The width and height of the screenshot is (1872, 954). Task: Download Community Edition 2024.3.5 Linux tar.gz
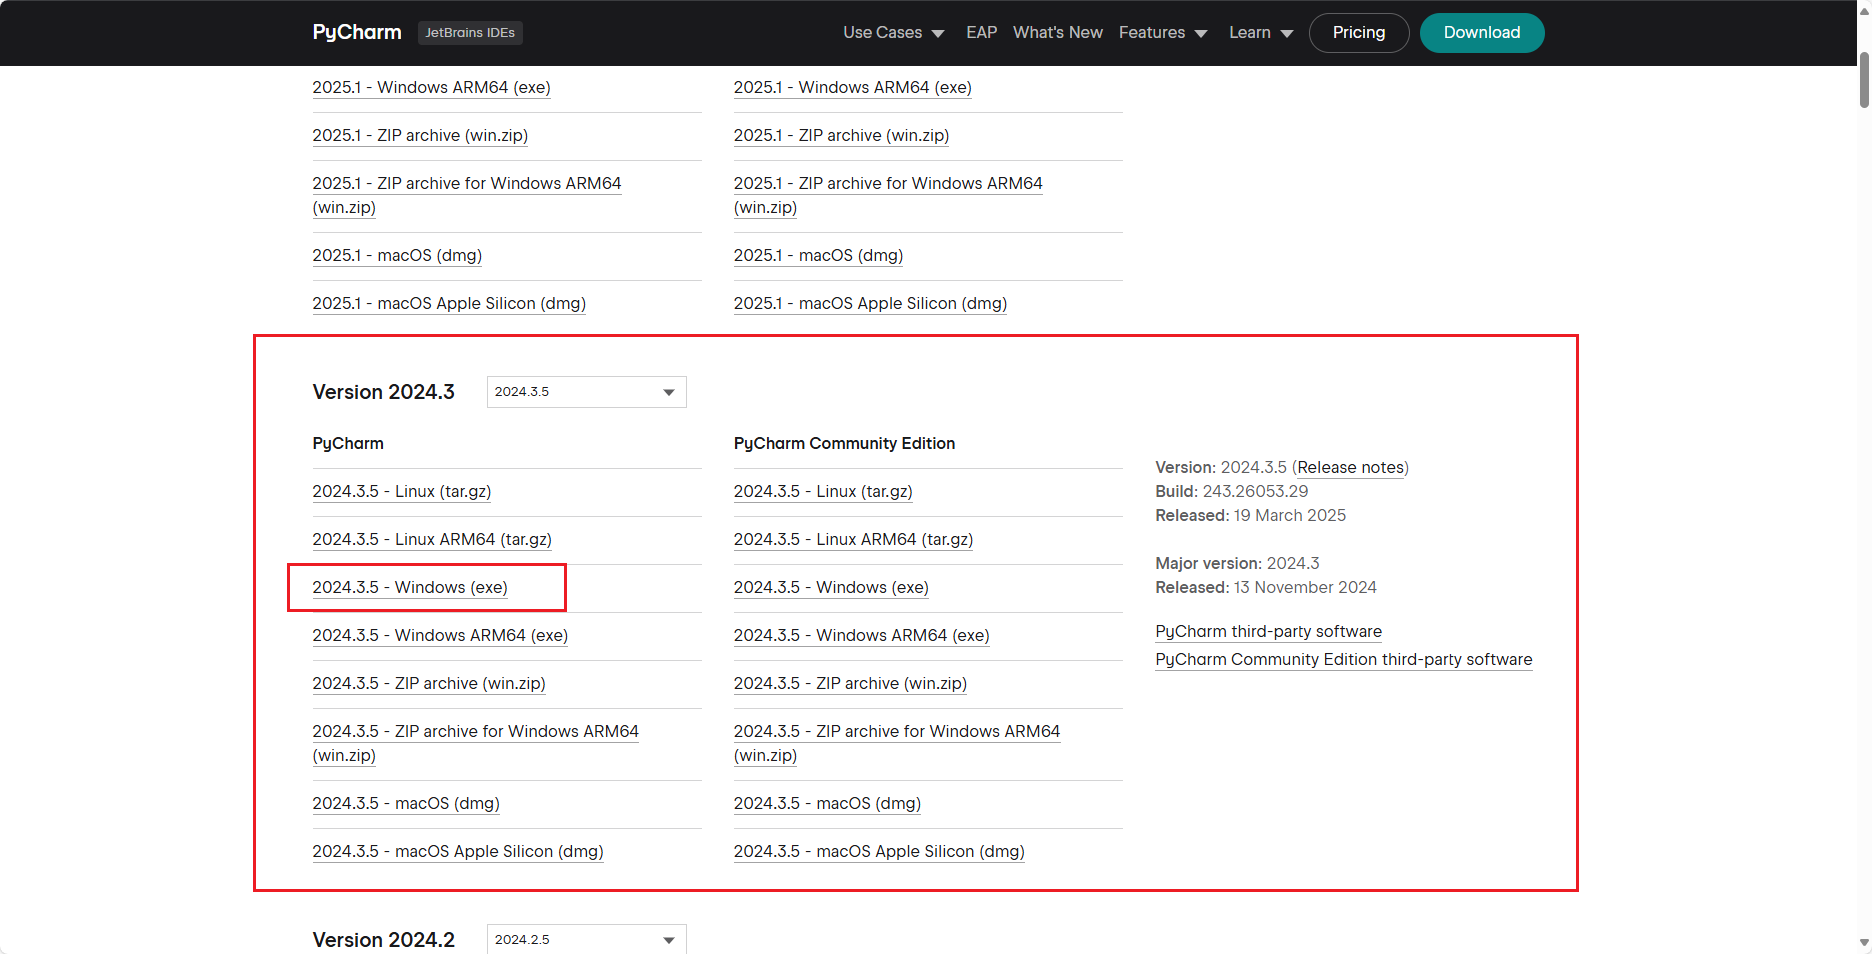[823, 491]
